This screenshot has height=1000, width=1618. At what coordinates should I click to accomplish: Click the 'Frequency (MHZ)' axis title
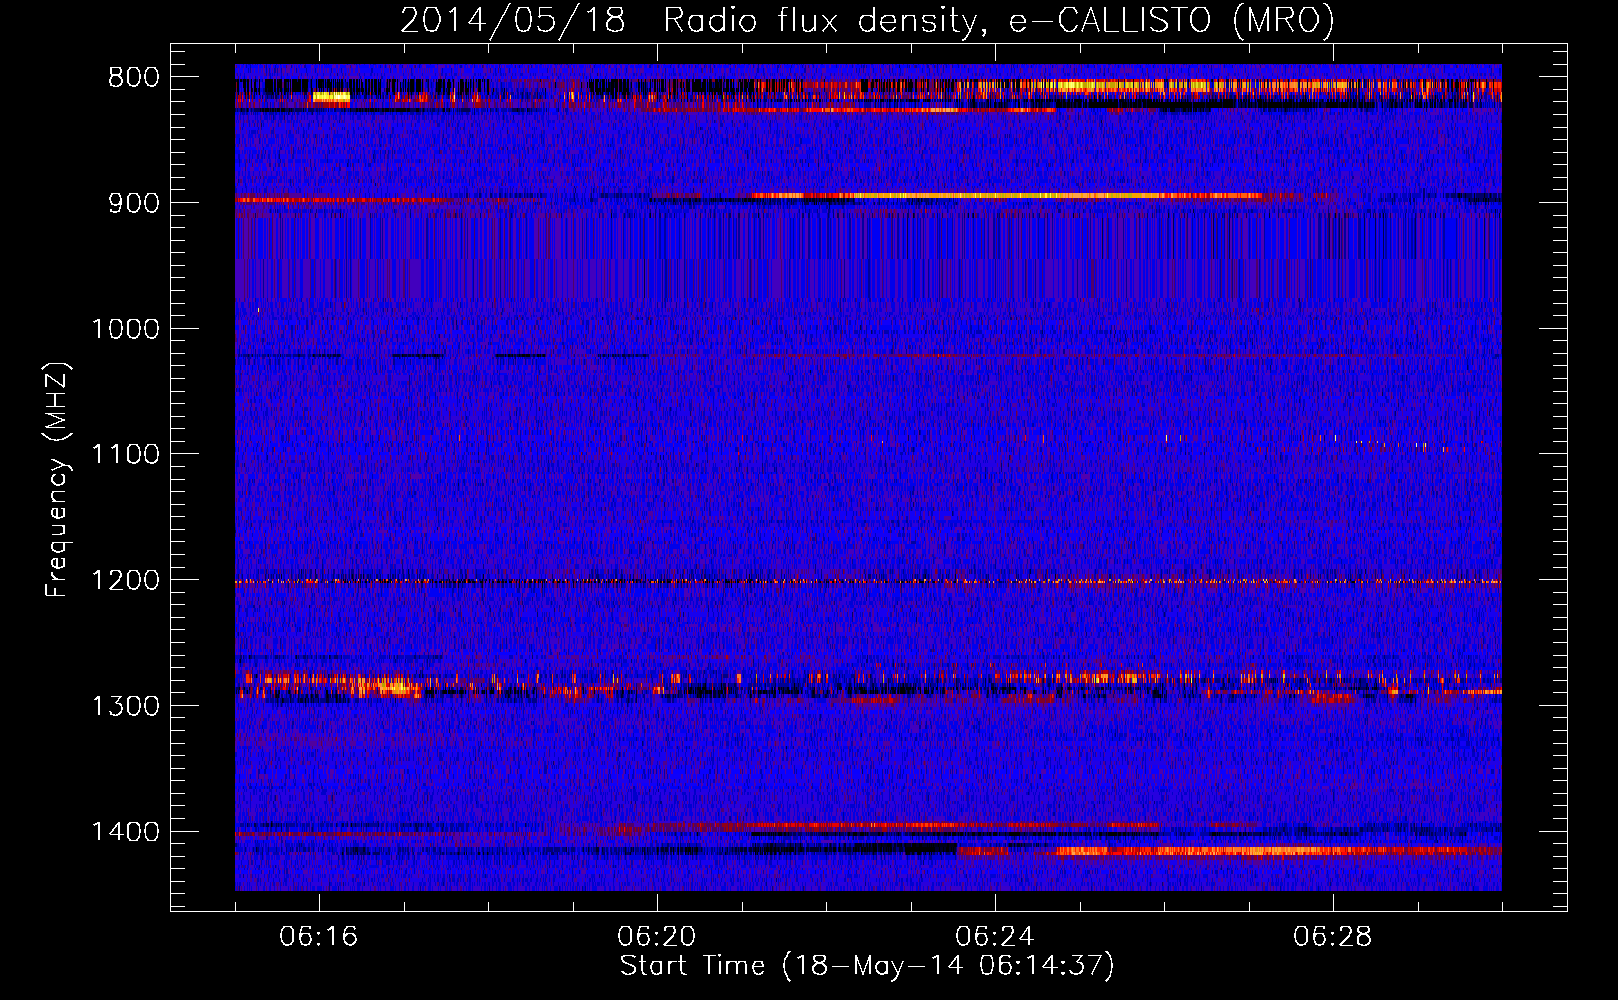(58, 479)
